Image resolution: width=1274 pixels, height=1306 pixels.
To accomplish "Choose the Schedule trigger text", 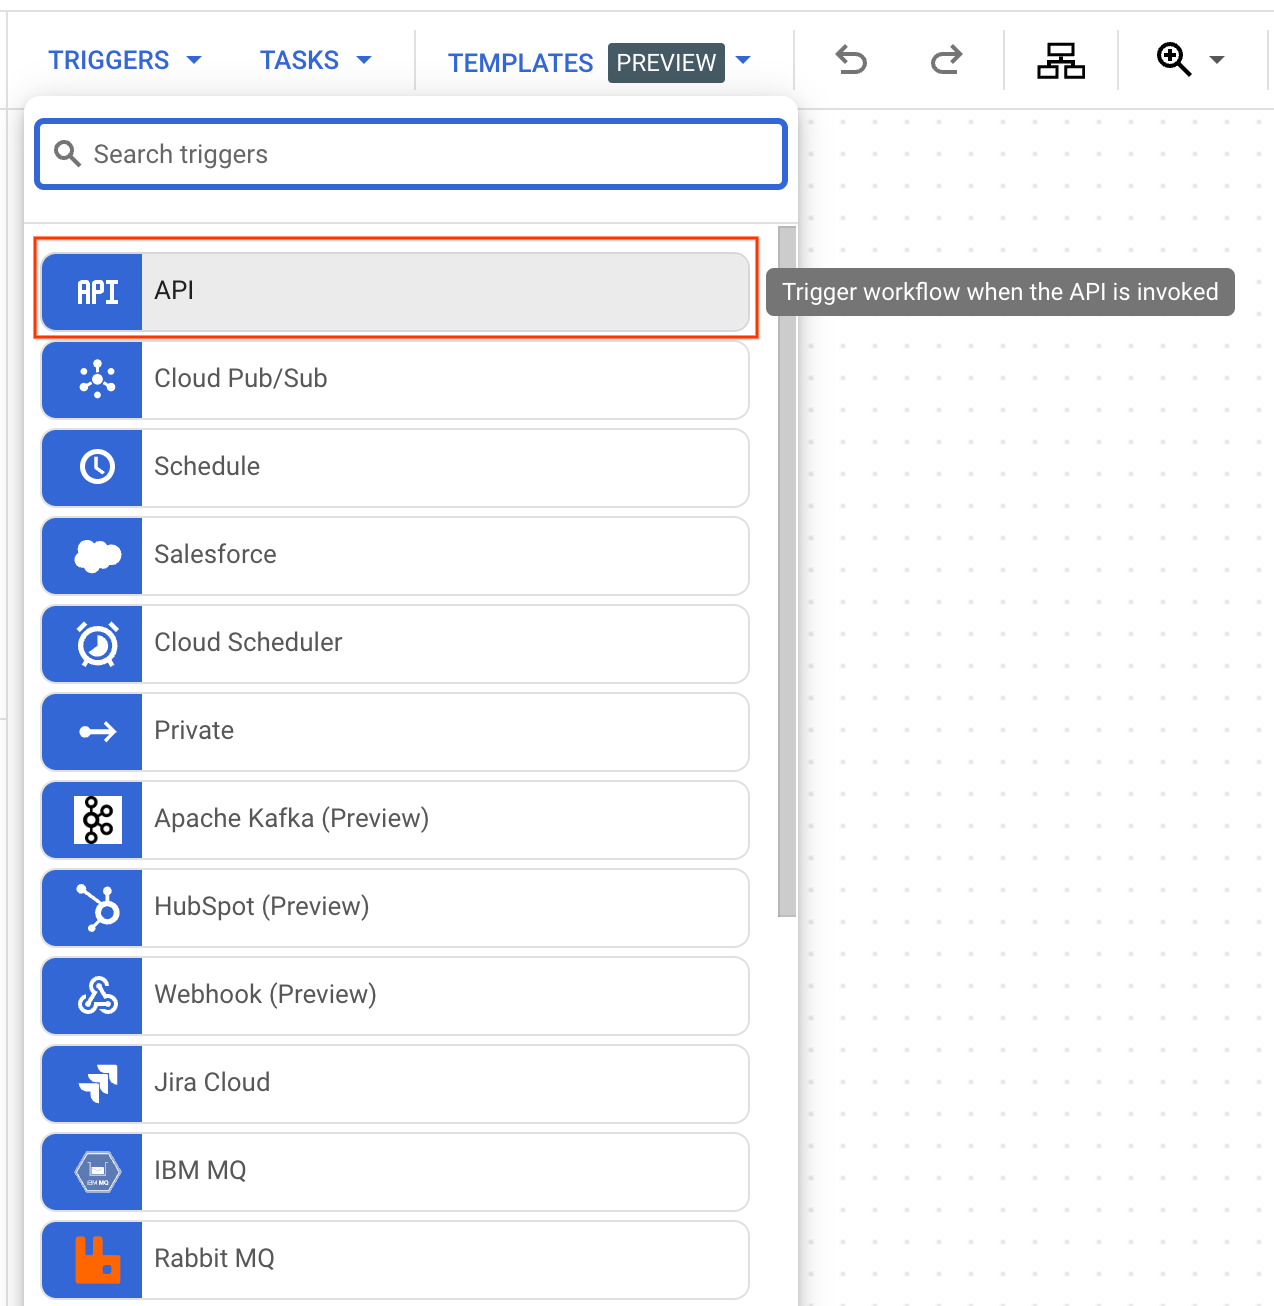I will tap(207, 466).
